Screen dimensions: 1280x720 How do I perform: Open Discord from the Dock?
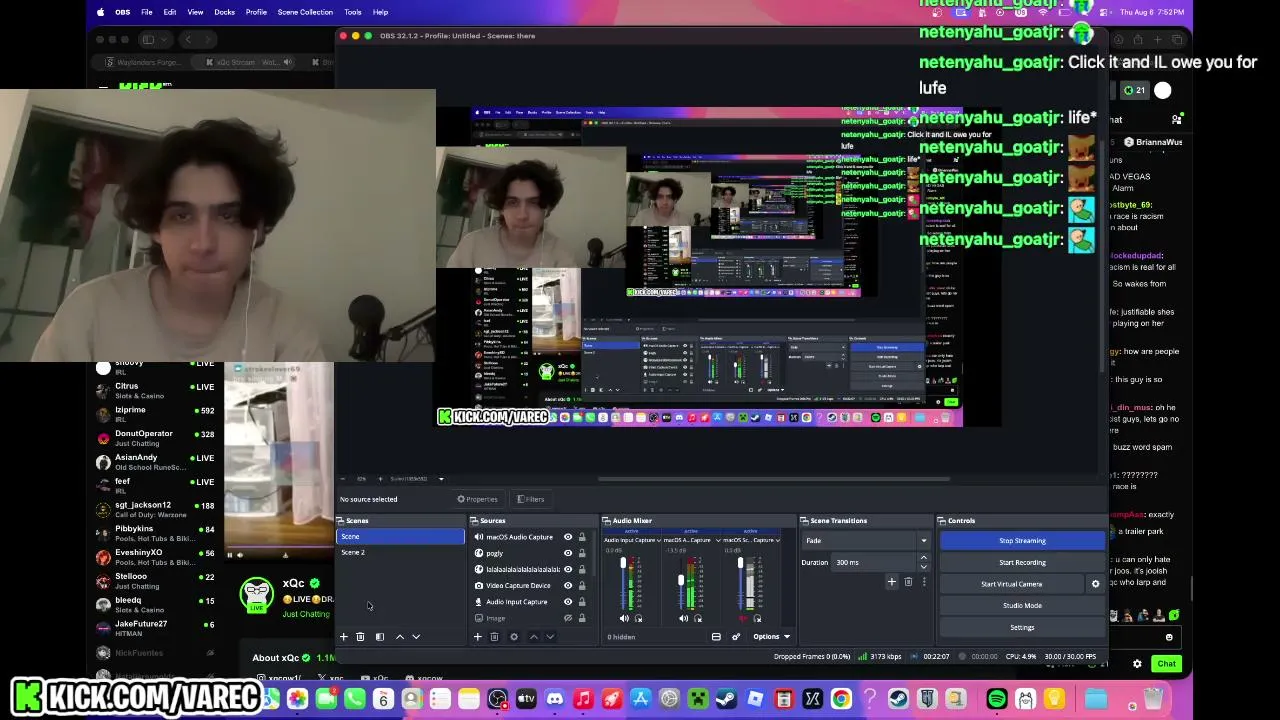click(555, 699)
